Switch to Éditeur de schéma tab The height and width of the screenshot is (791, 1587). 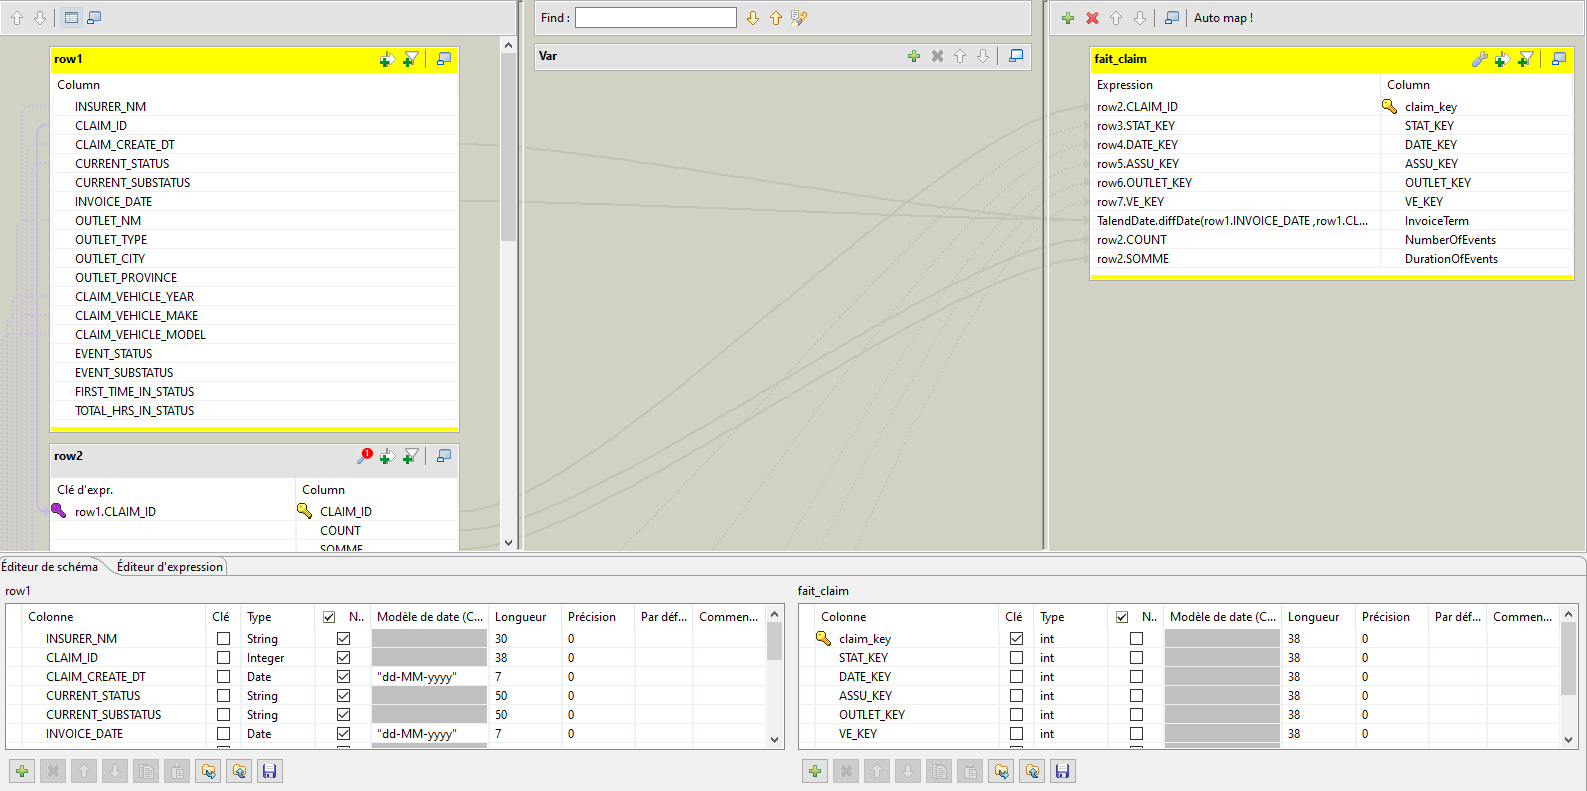point(50,567)
